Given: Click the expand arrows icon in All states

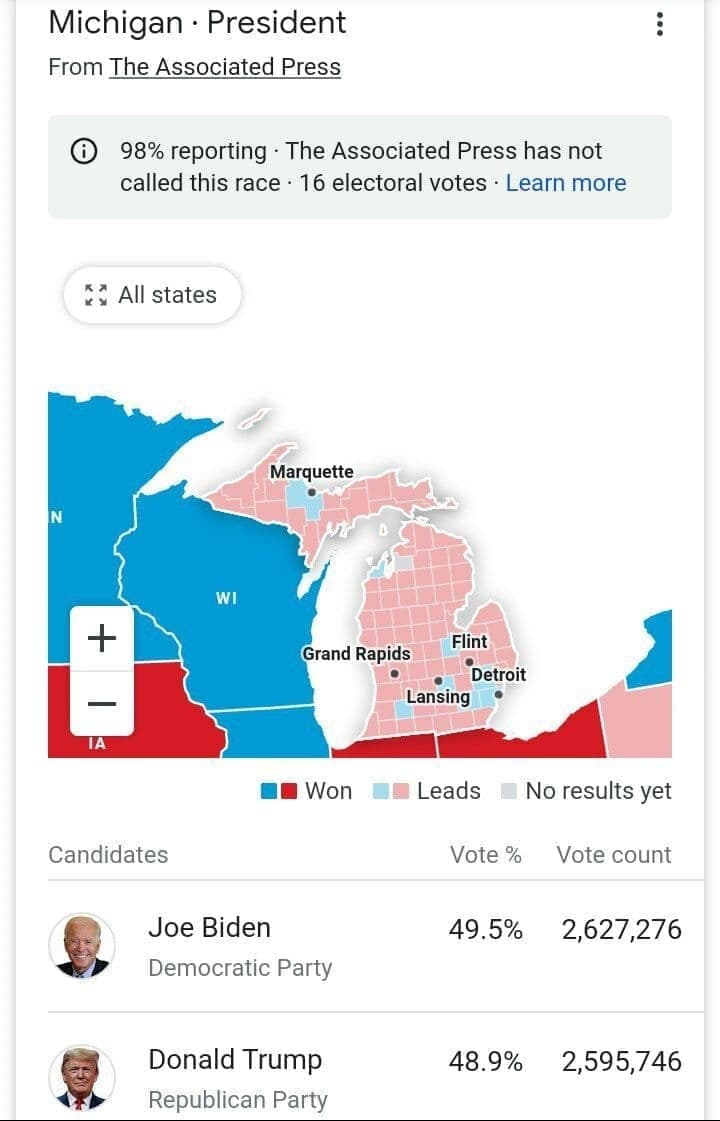Looking at the screenshot, I should 95,295.
